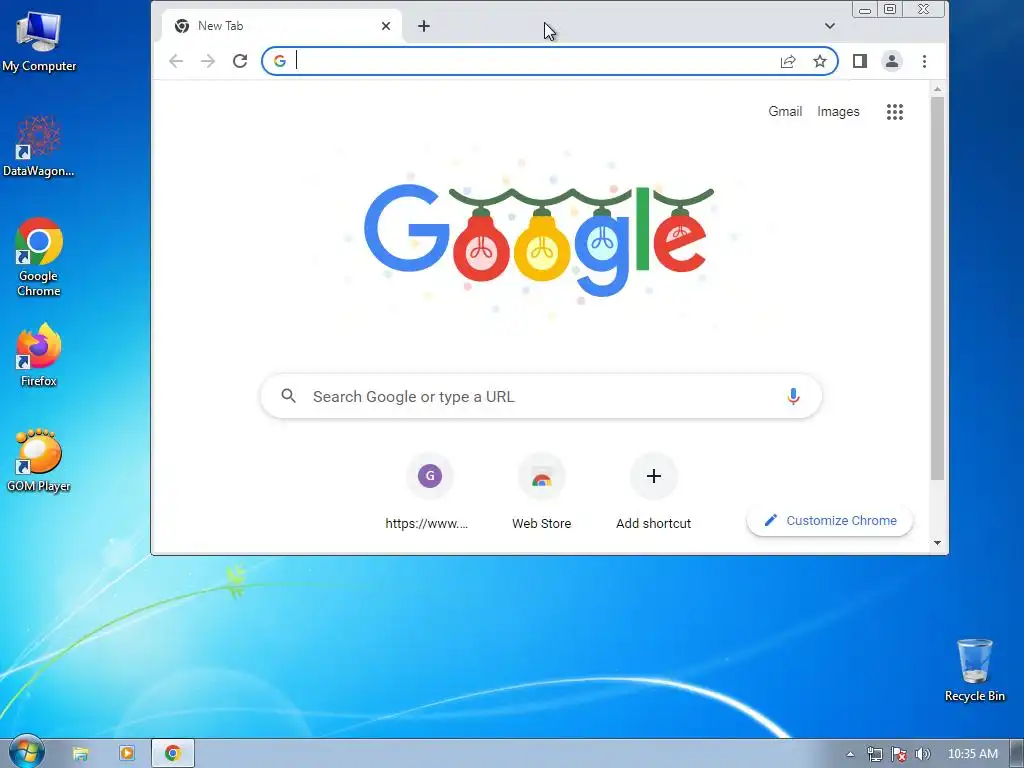1024x768 pixels.
Task: Click Show desktop strip at taskbar end
Action: point(1017,754)
